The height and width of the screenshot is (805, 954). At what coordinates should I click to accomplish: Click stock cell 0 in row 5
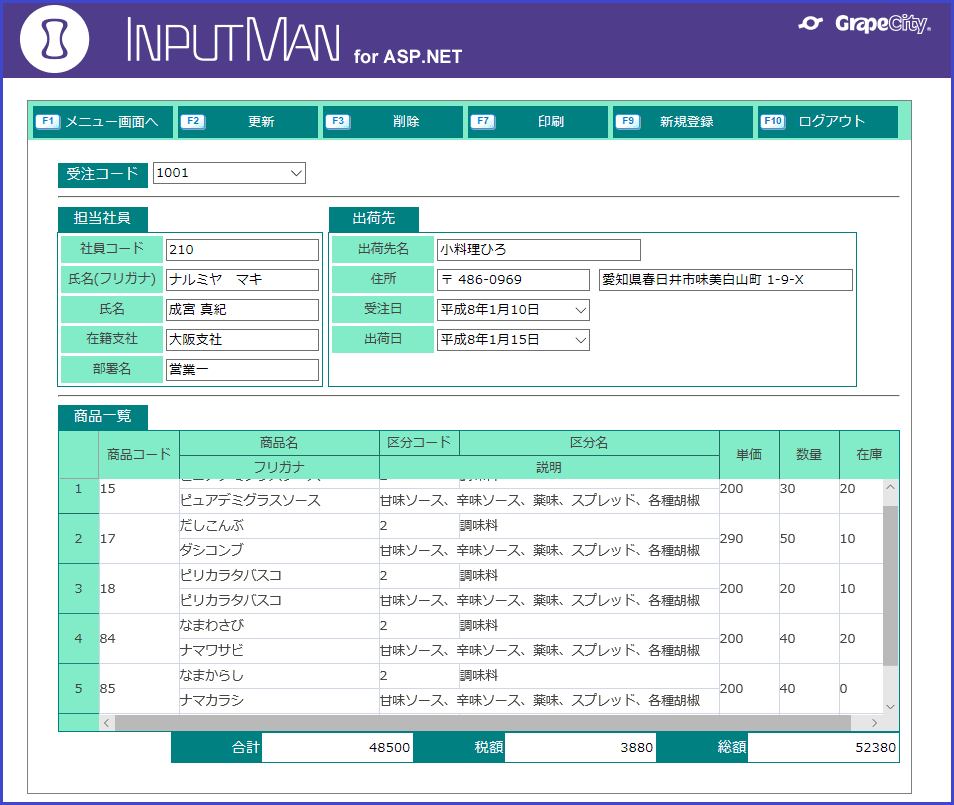coord(861,688)
